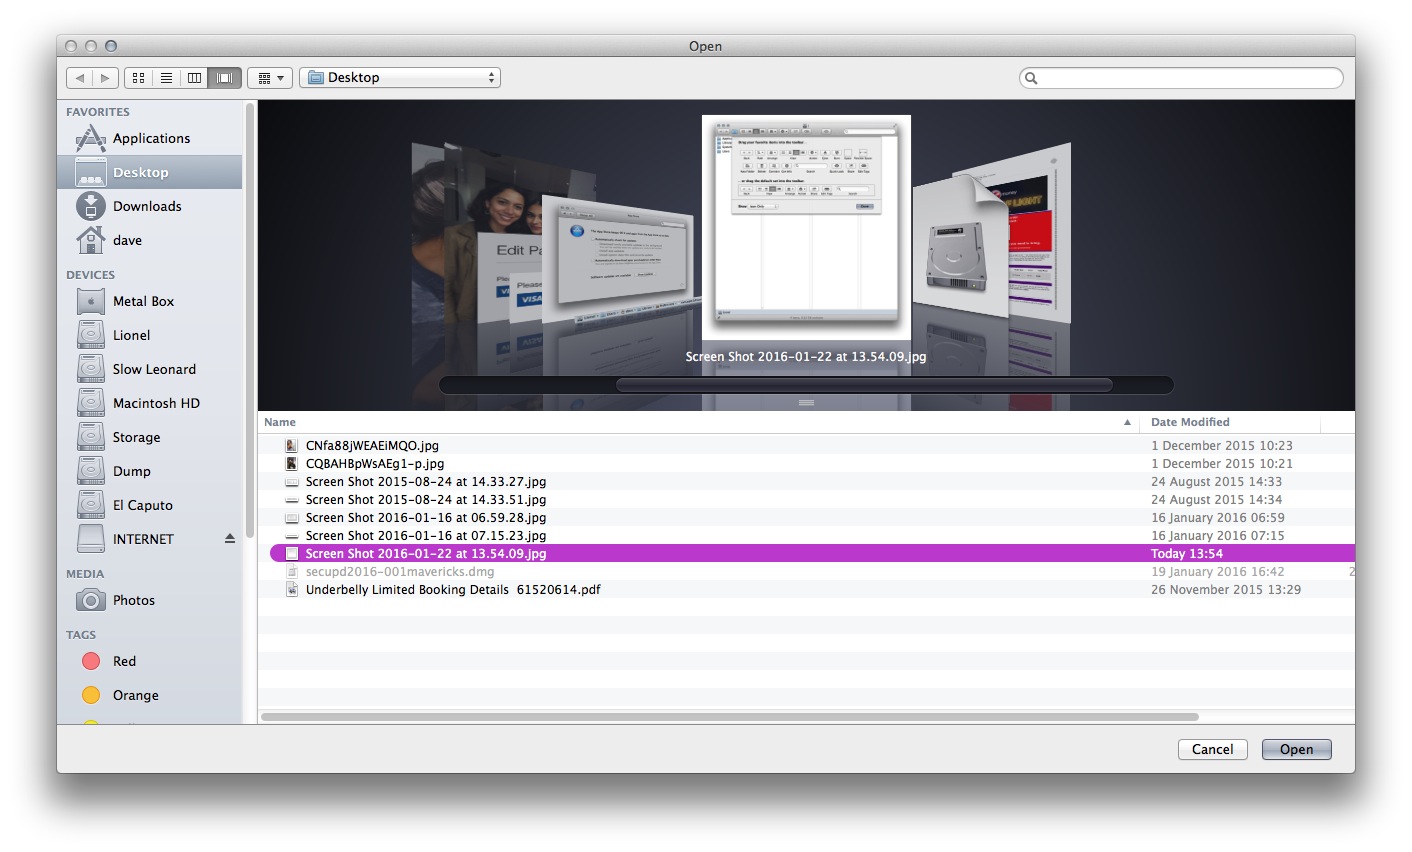Switch to column view mode
Image resolution: width=1412 pixels, height=852 pixels.
(194, 77)
